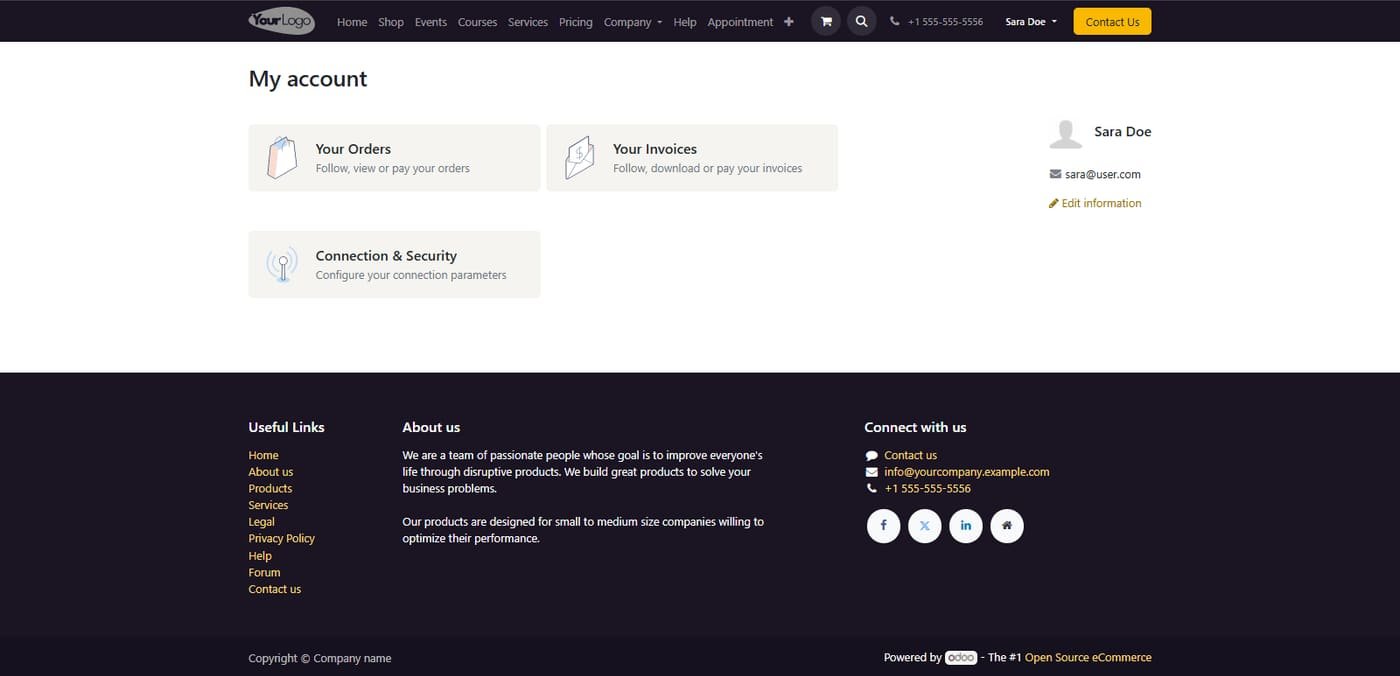Open the Facebook social icon
The width and height of the screenshot is (1400, 676).
tap(883, 526)
